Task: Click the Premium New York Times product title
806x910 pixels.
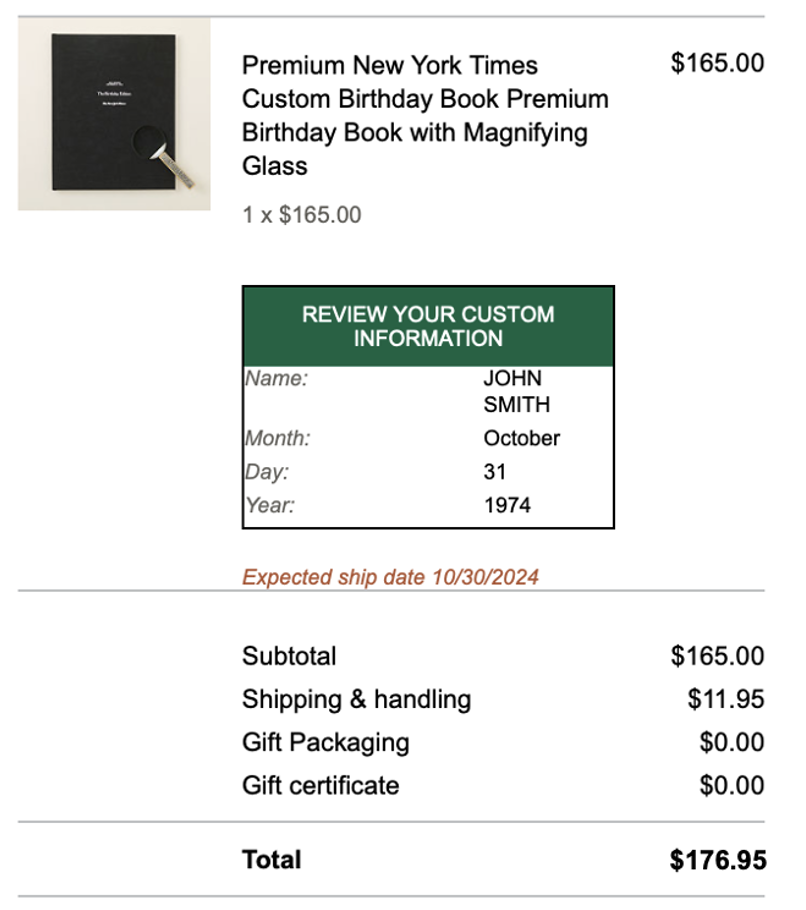Action: [425, 115]
